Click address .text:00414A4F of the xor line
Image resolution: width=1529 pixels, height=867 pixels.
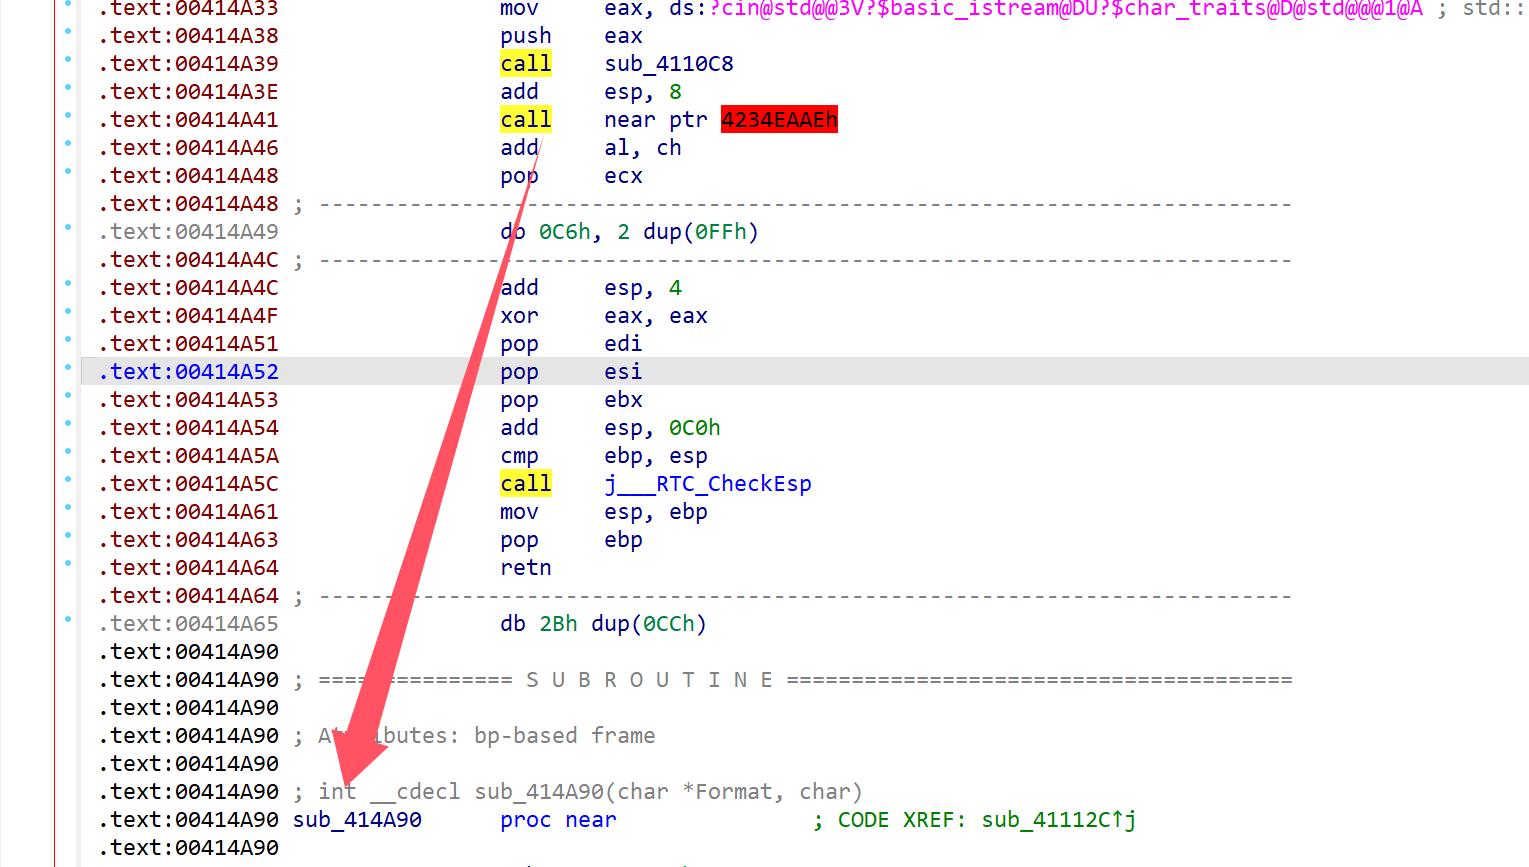(189, 316)
